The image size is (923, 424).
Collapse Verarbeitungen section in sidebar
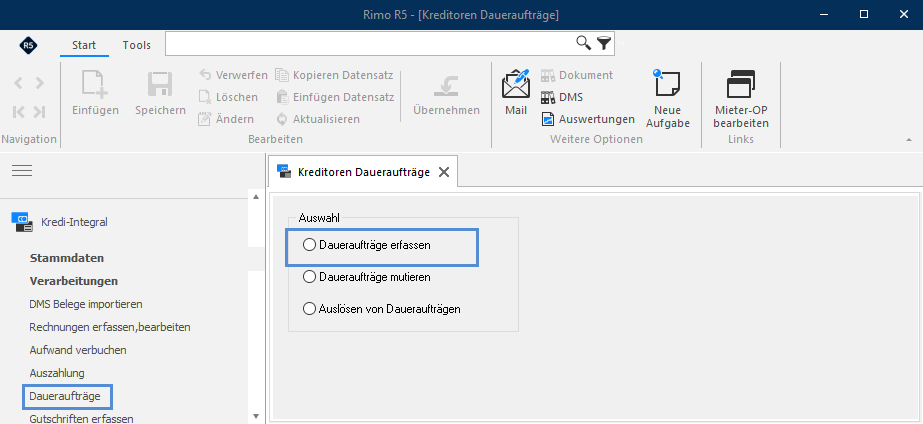(x=74, y=281)
